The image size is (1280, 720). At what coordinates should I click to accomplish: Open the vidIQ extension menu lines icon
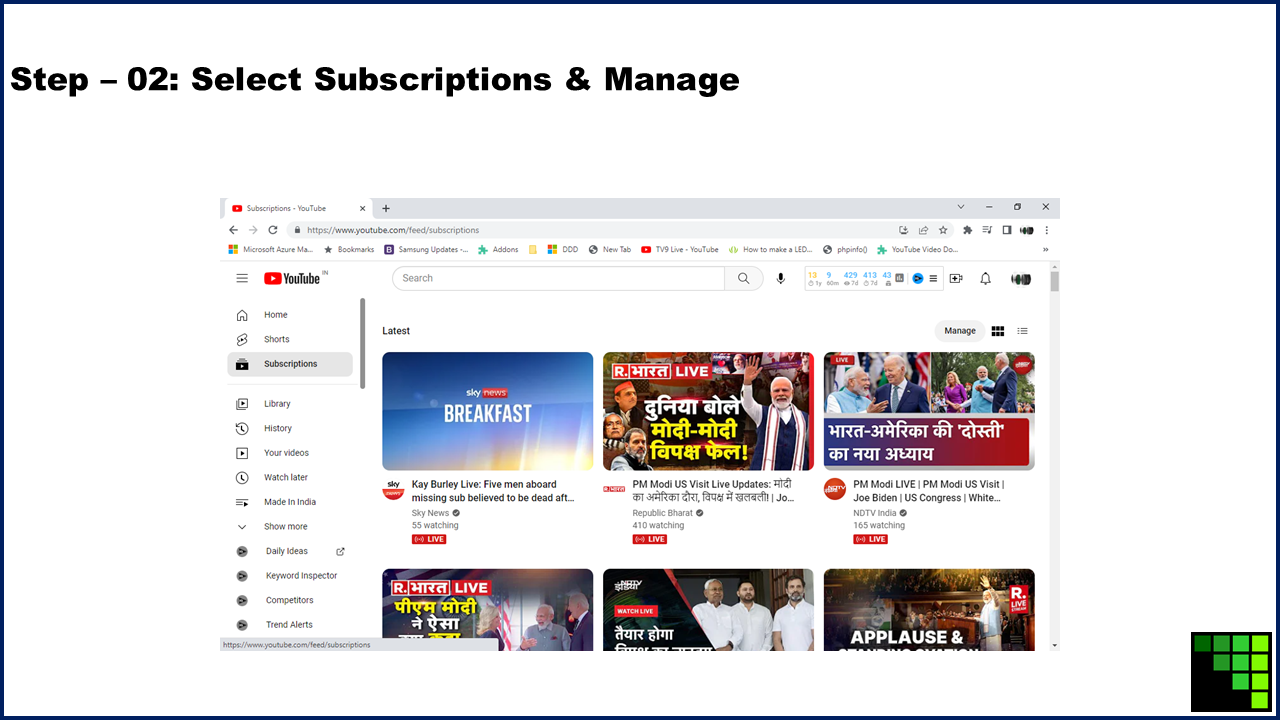point(933,278)
